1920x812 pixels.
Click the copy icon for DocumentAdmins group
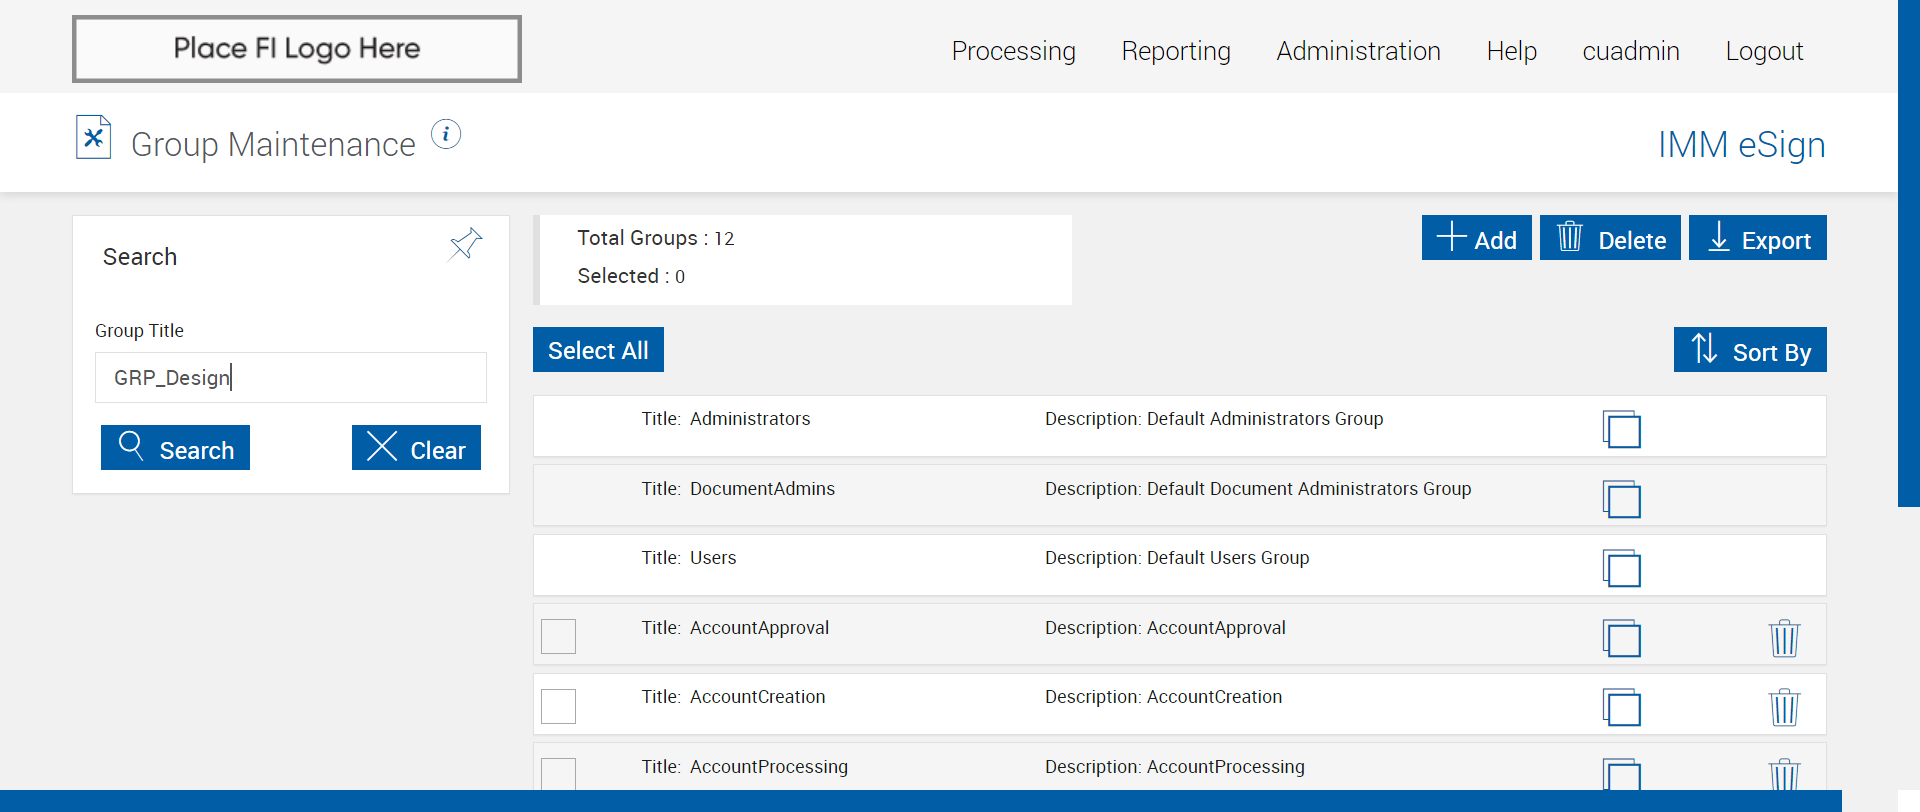click(1622, 499)
